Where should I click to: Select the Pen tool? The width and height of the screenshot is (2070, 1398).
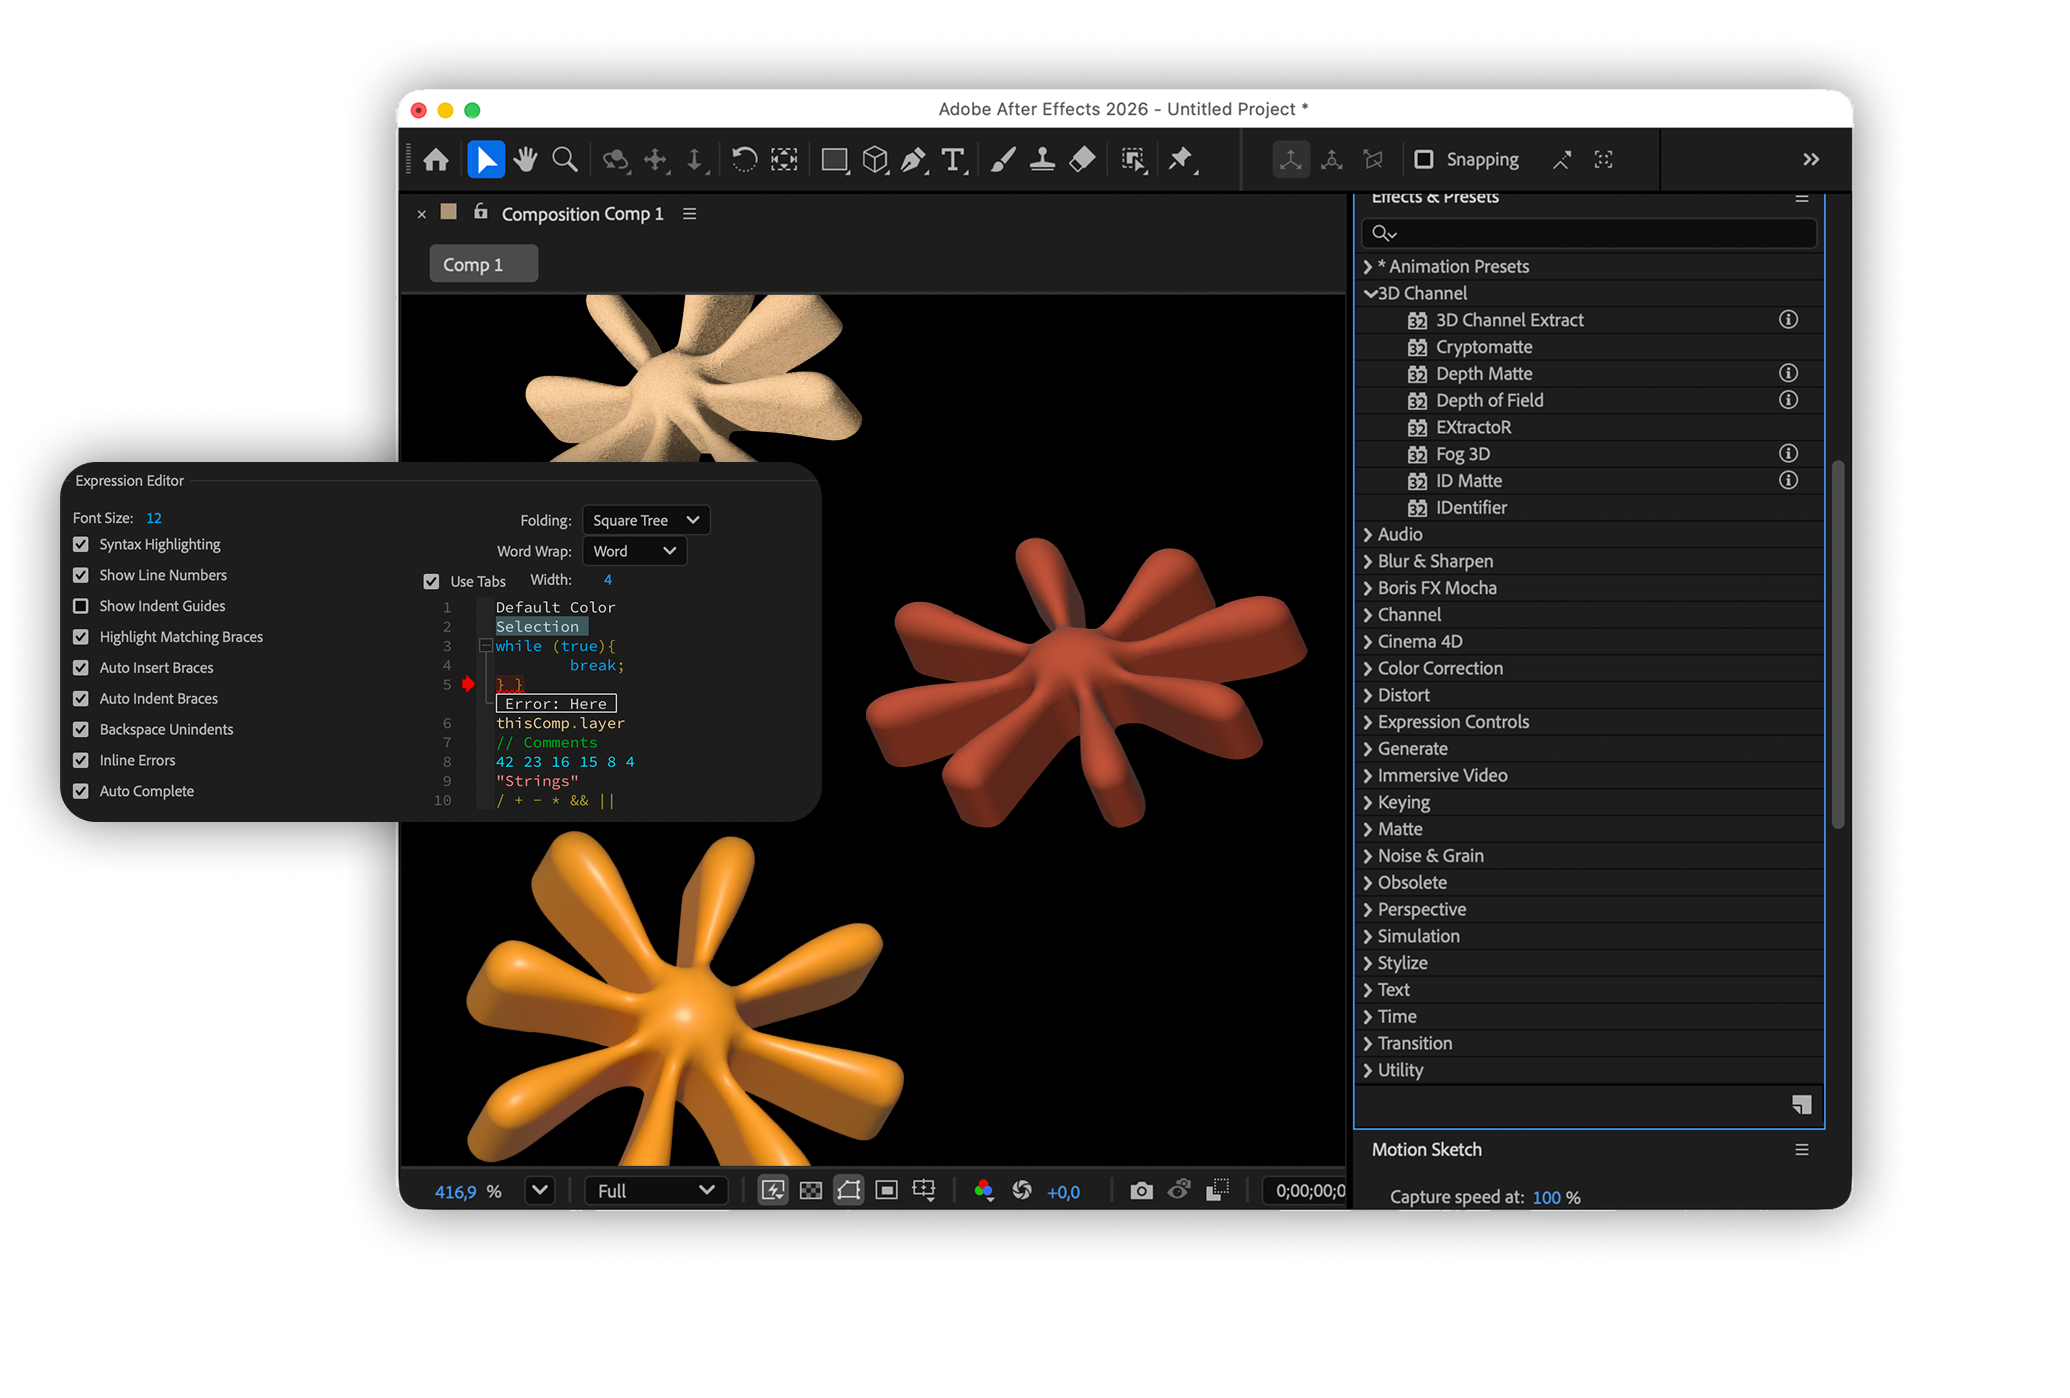[x=913, y=160]
